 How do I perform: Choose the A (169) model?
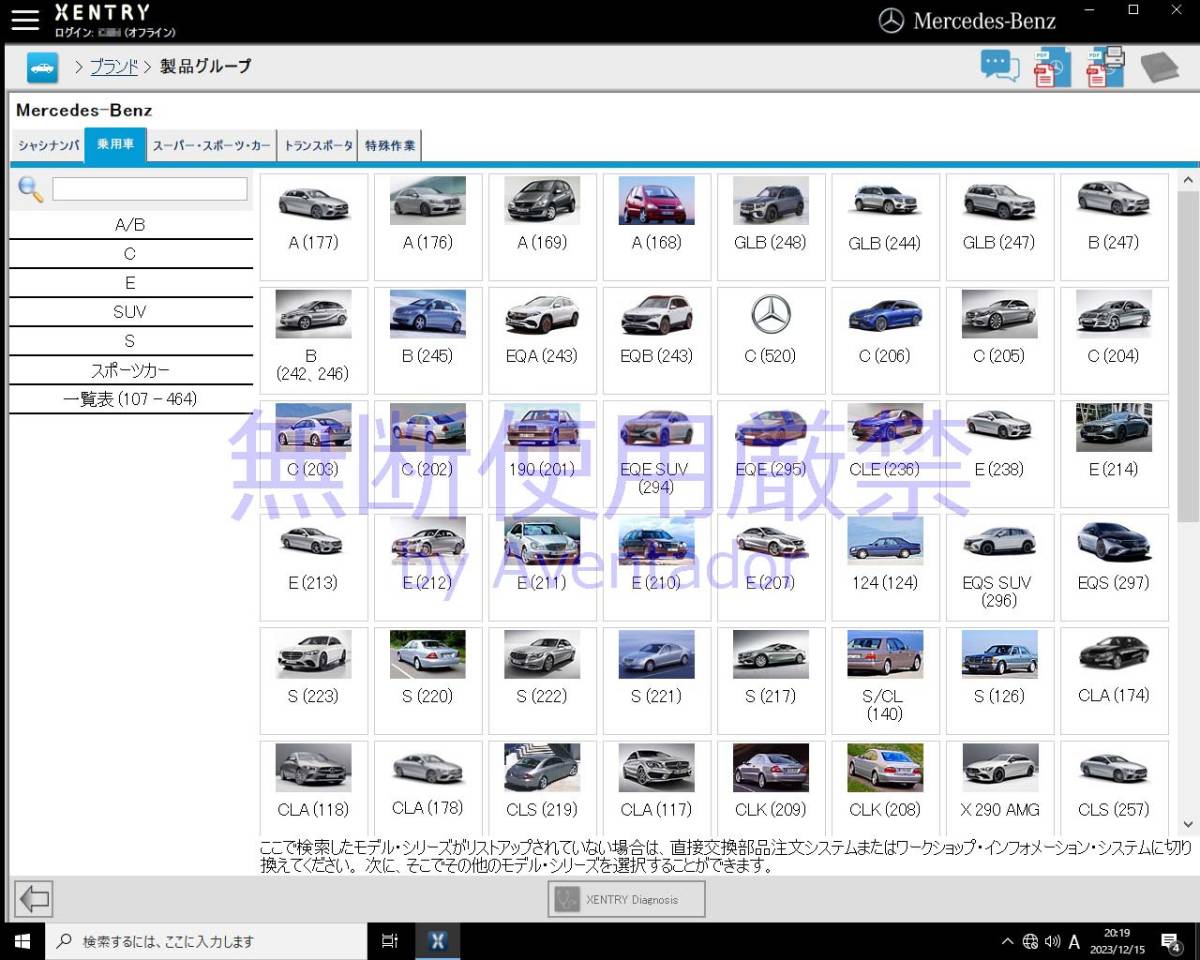click(542, 227)
